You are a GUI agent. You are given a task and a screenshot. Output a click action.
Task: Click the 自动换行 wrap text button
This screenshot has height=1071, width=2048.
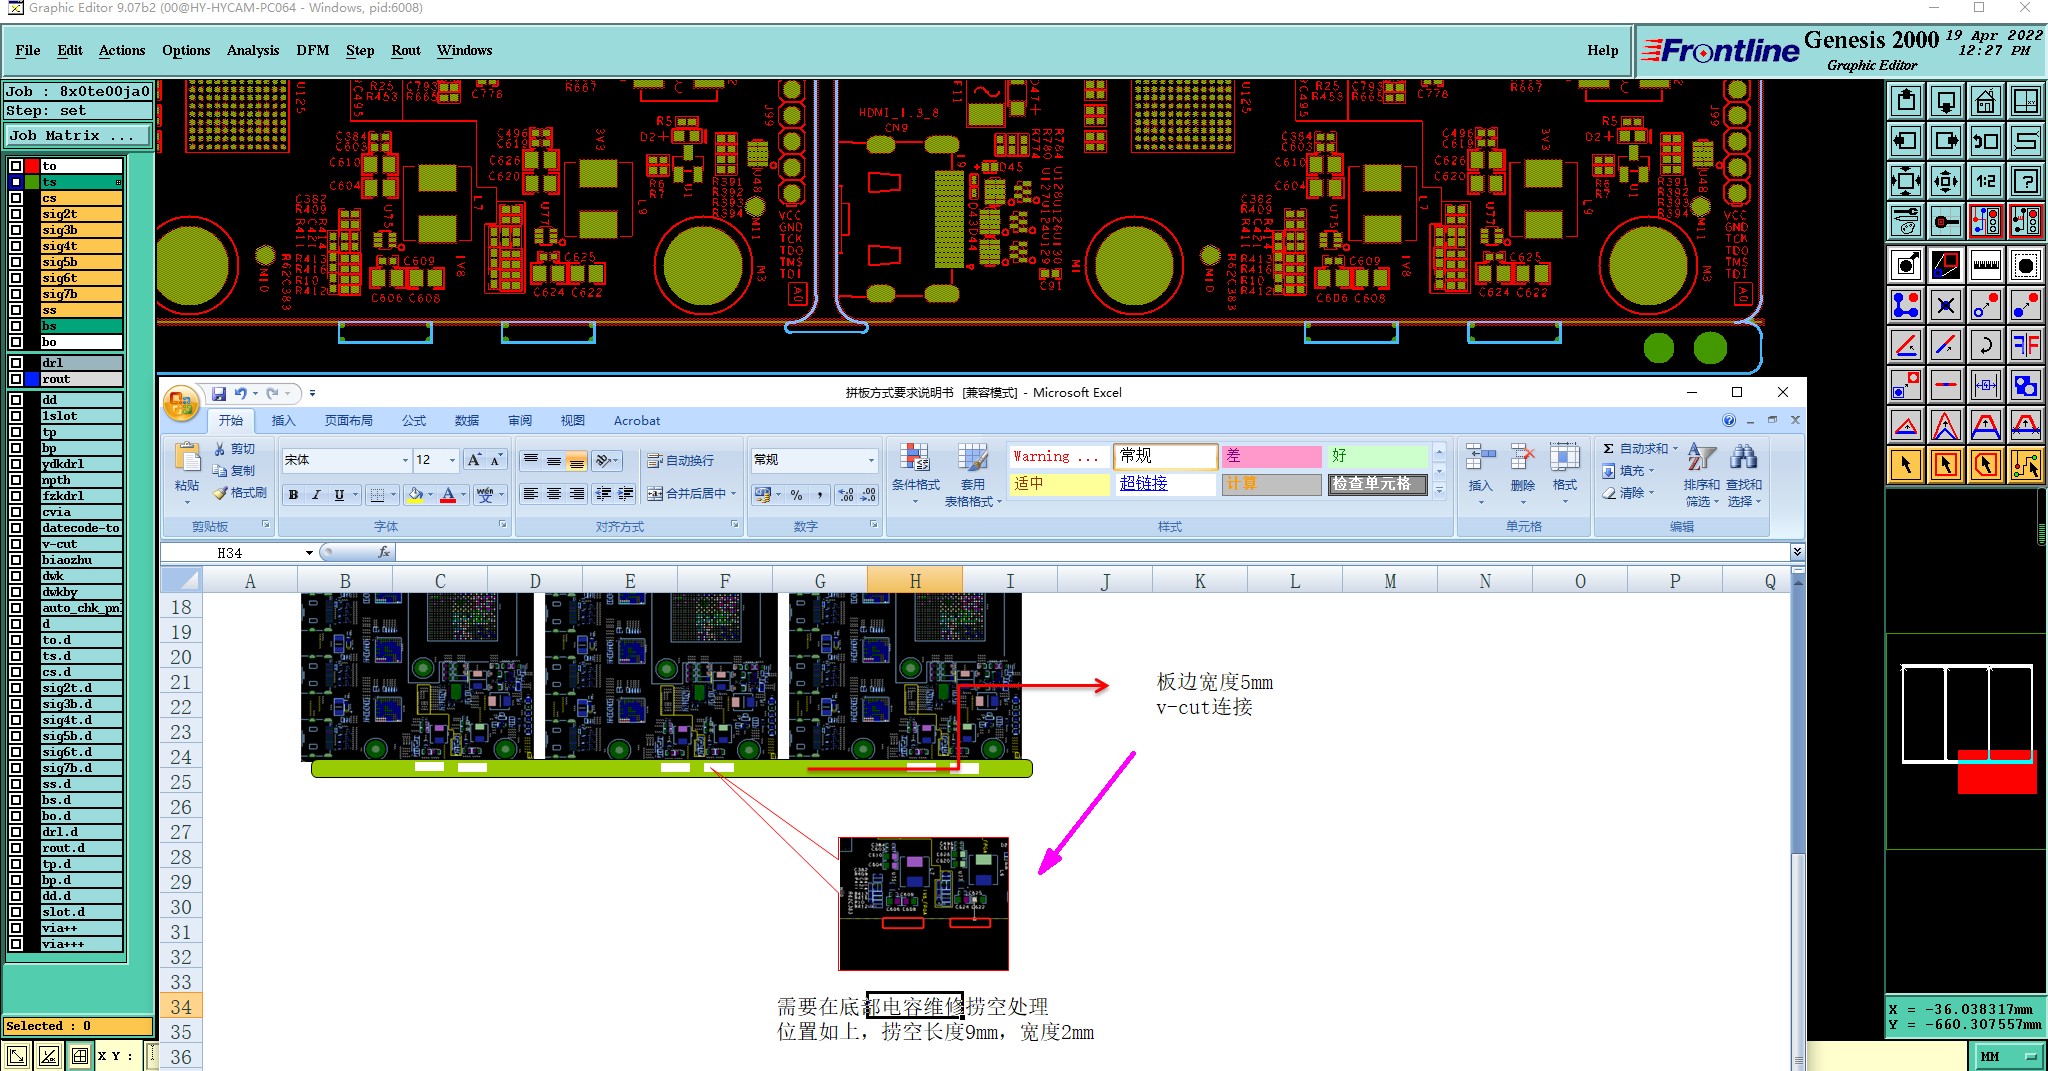pos(680,461)
